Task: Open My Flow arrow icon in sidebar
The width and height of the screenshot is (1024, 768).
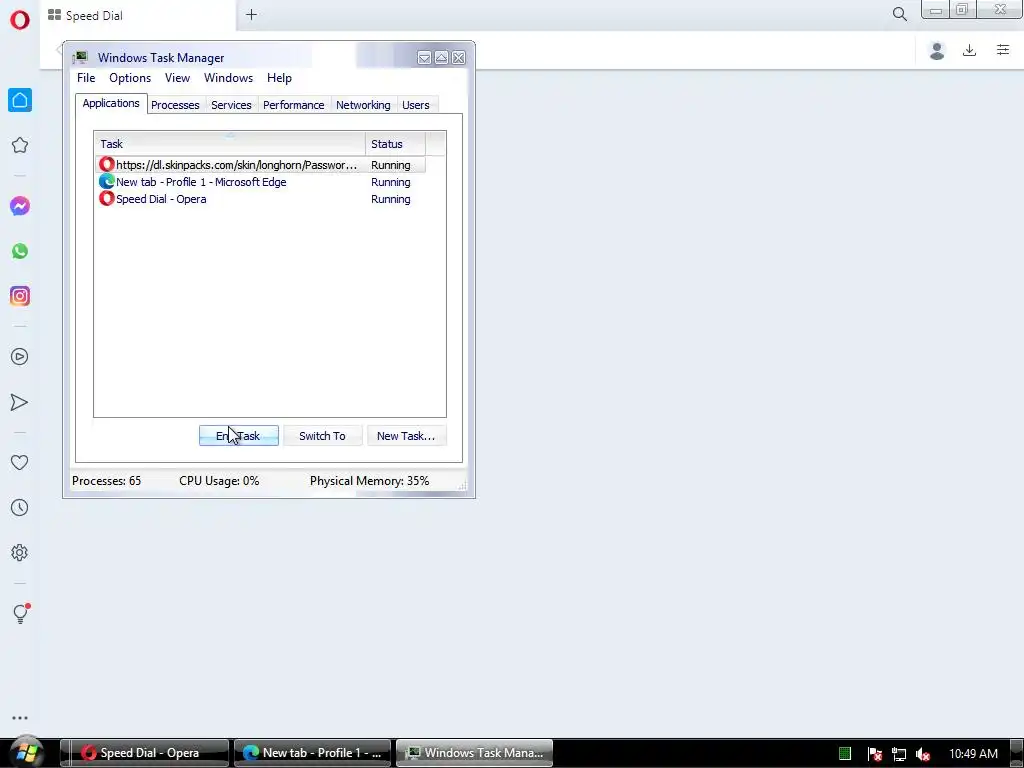Action: (x=20, y=402)
